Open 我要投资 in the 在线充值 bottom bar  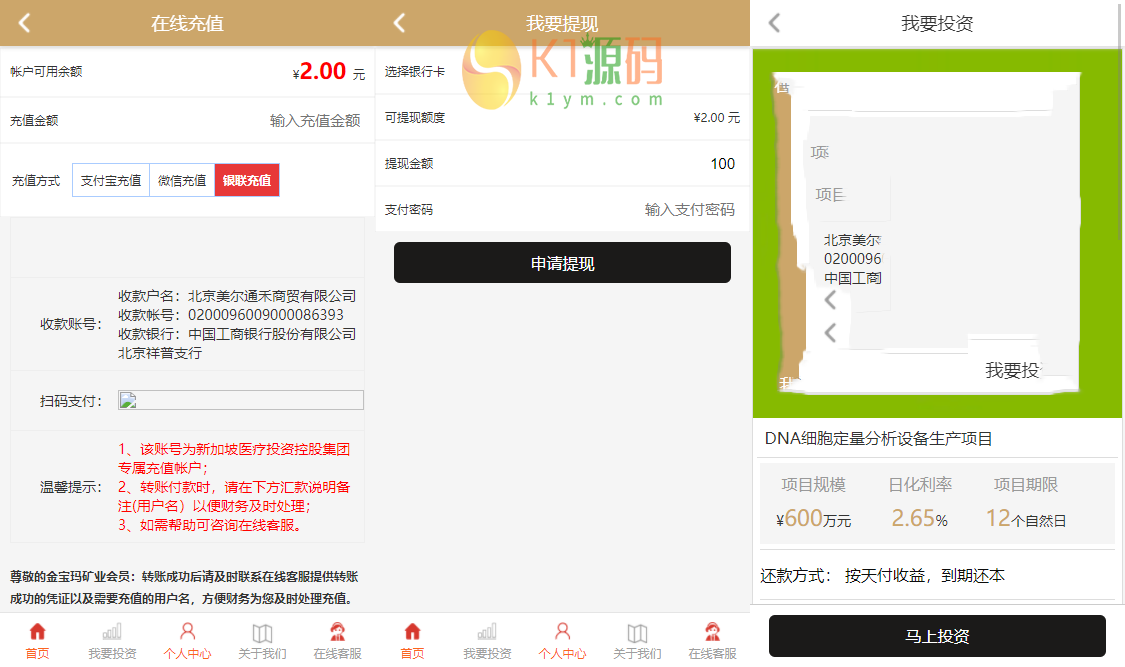112,640
